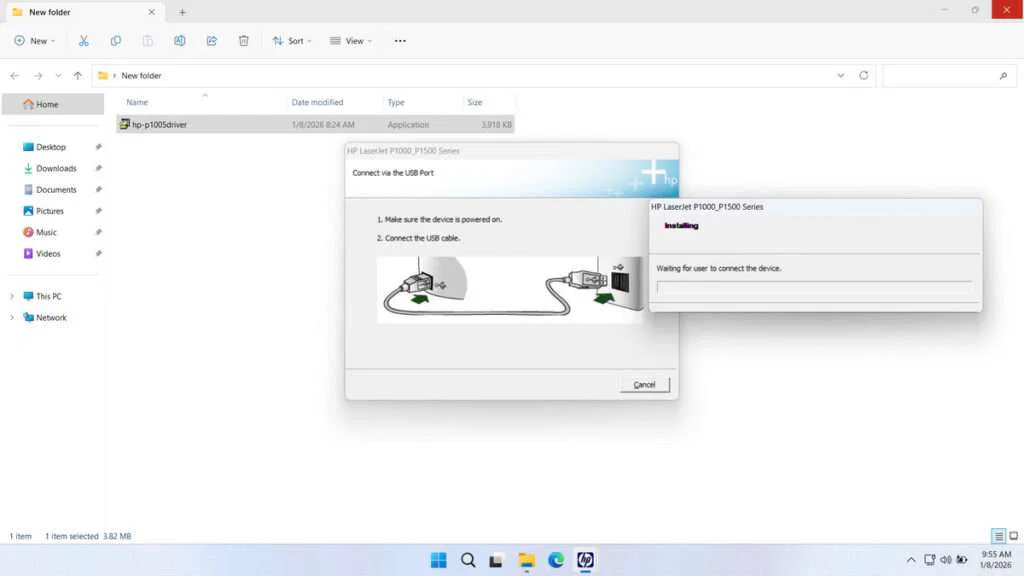Refresh the current folder view

point(862,75)
